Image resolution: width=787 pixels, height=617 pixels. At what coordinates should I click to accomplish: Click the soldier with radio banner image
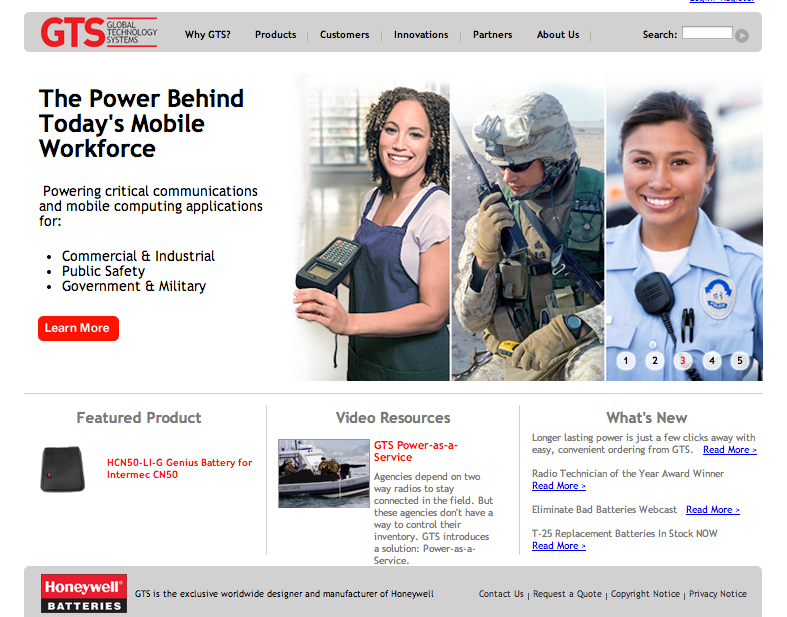coord(528,228)
